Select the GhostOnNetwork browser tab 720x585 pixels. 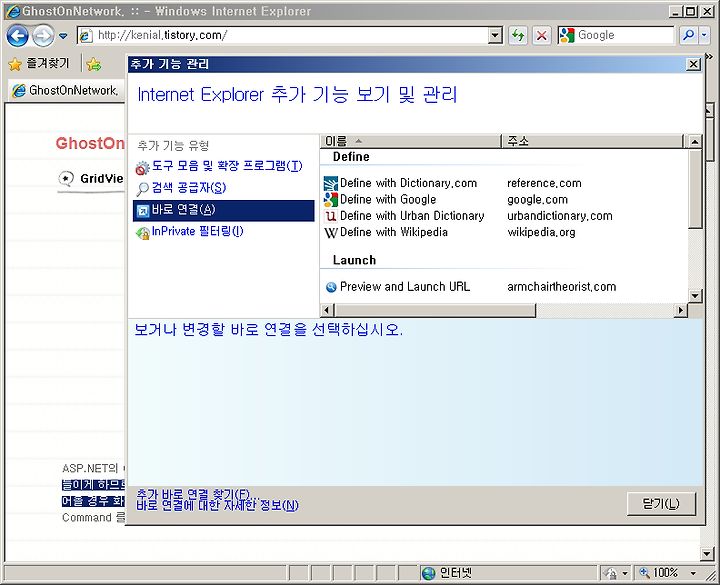66,90
